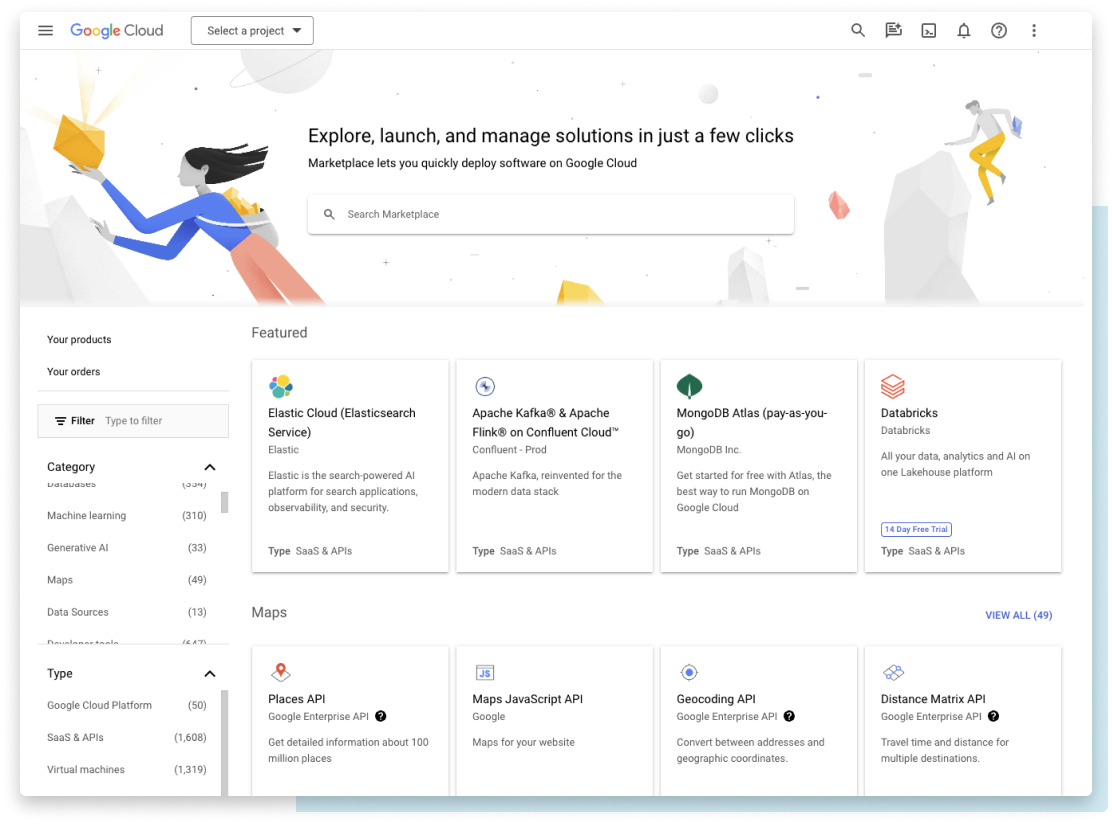Click the Elastic Cloud logo icon
This screenshot has width=1112, height=824.
(281, 386)
